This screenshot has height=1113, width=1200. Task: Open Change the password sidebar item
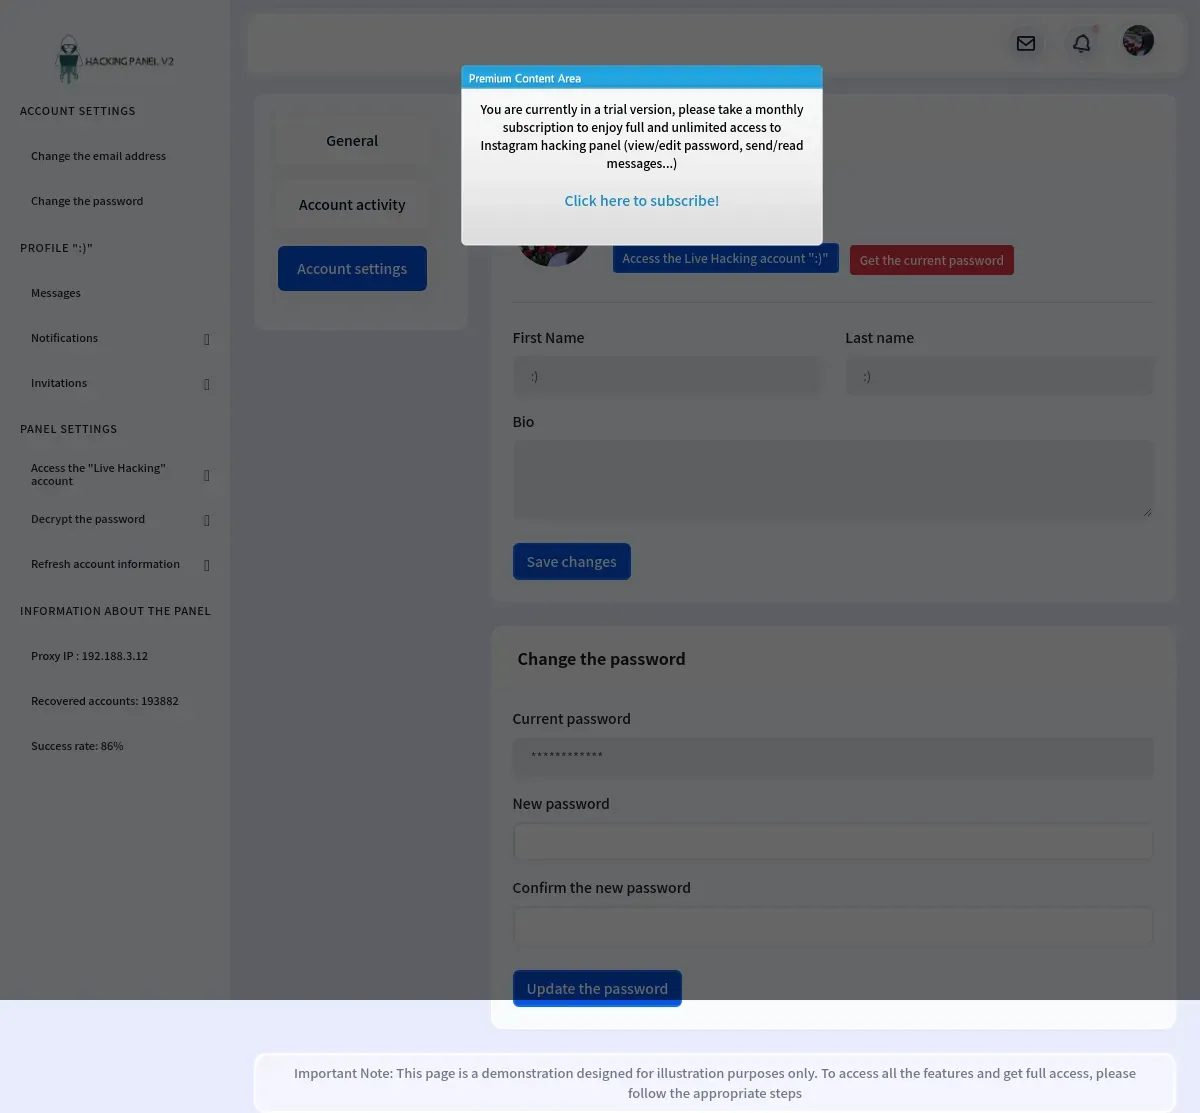pos(87,201)
